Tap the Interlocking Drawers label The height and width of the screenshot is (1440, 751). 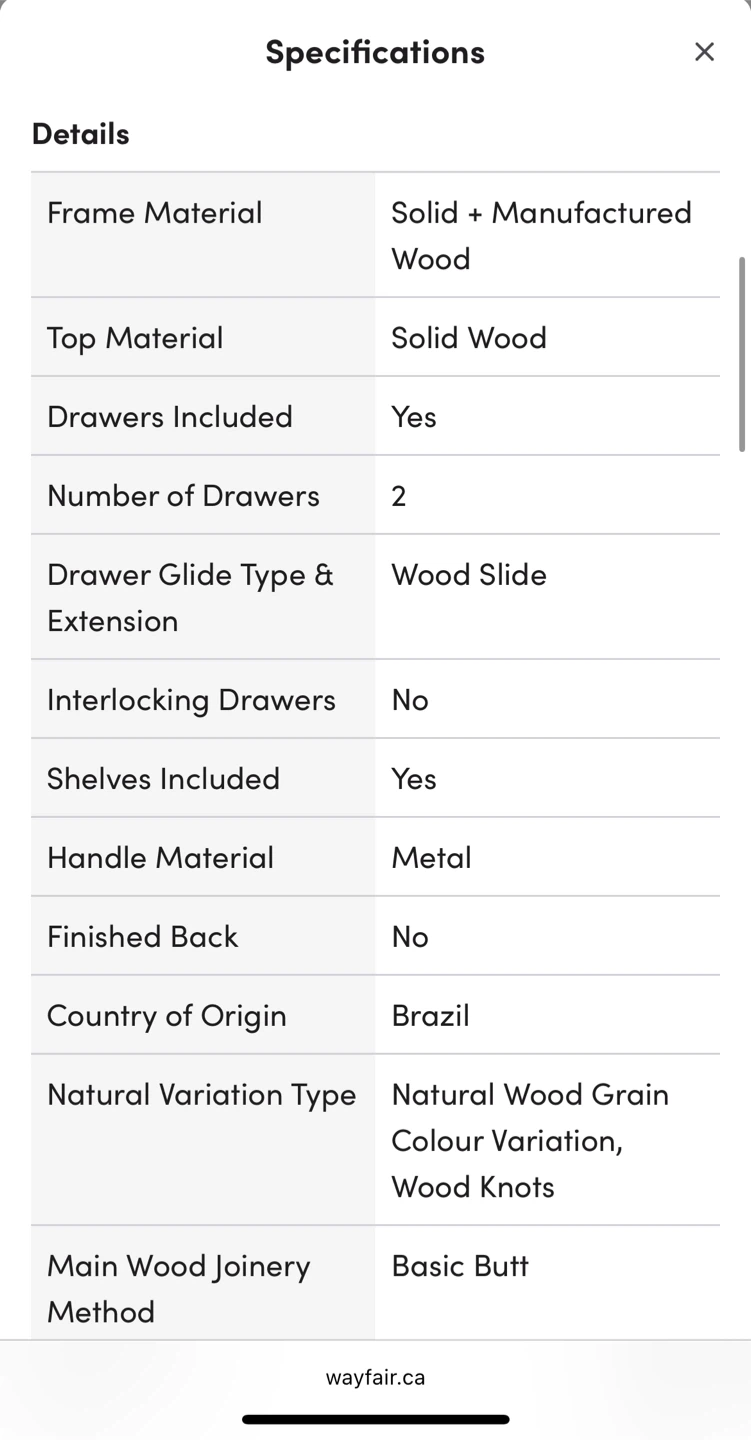pyautogui.click(x=191, y=699)
